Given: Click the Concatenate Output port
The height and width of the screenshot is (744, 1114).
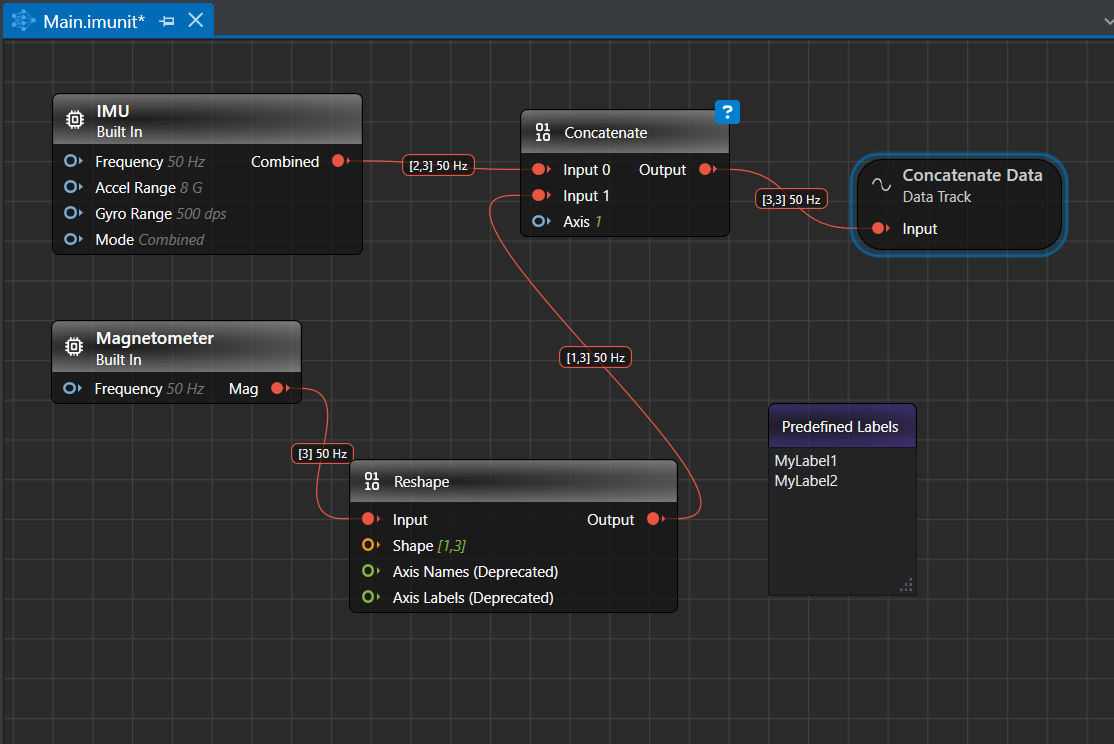Looking at the screenshot, I should (707, 169).
